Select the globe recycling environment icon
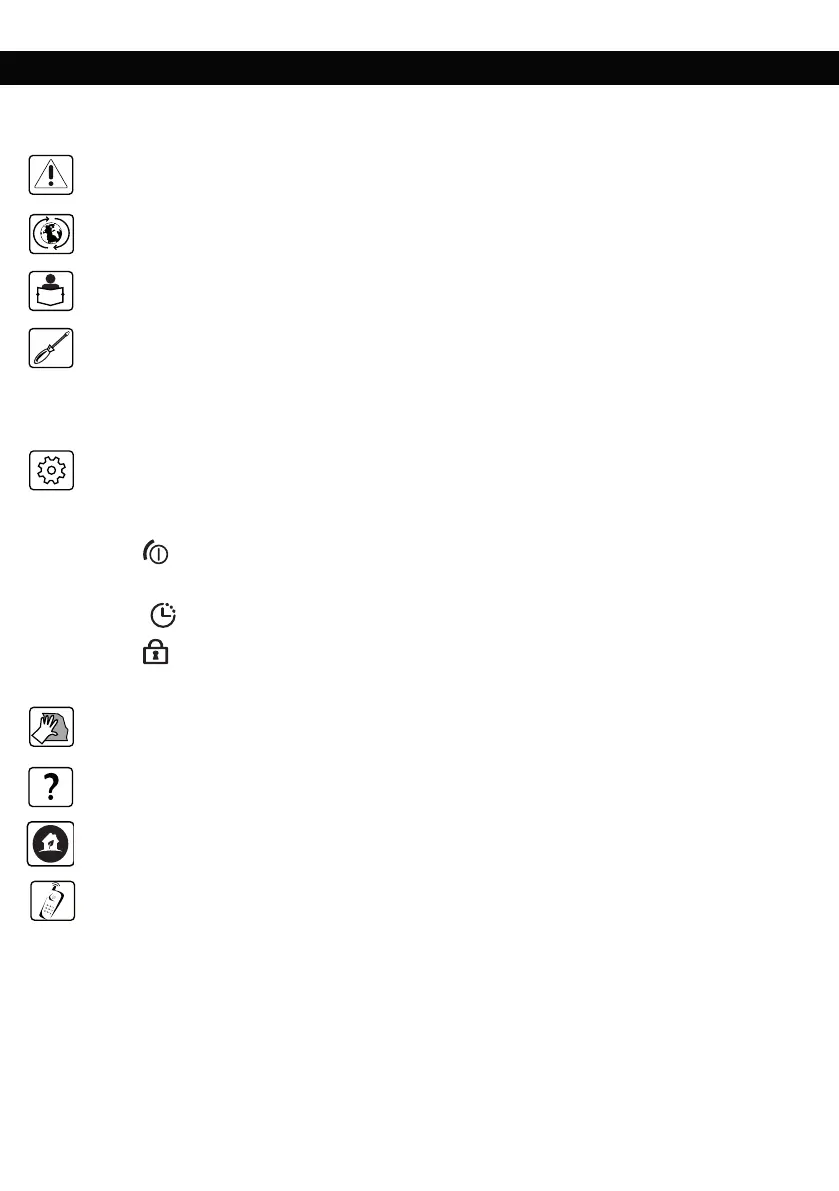 coord(51,234)
